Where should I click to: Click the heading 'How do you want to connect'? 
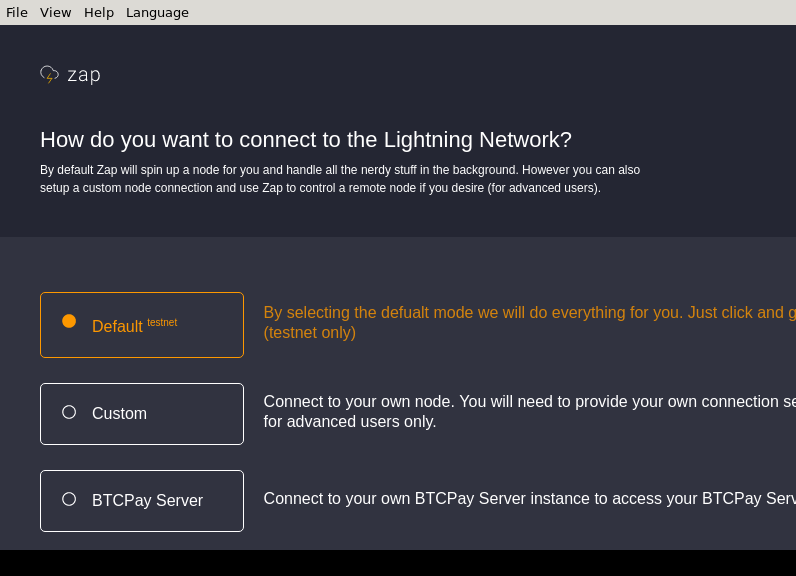[x=306, y=140]
